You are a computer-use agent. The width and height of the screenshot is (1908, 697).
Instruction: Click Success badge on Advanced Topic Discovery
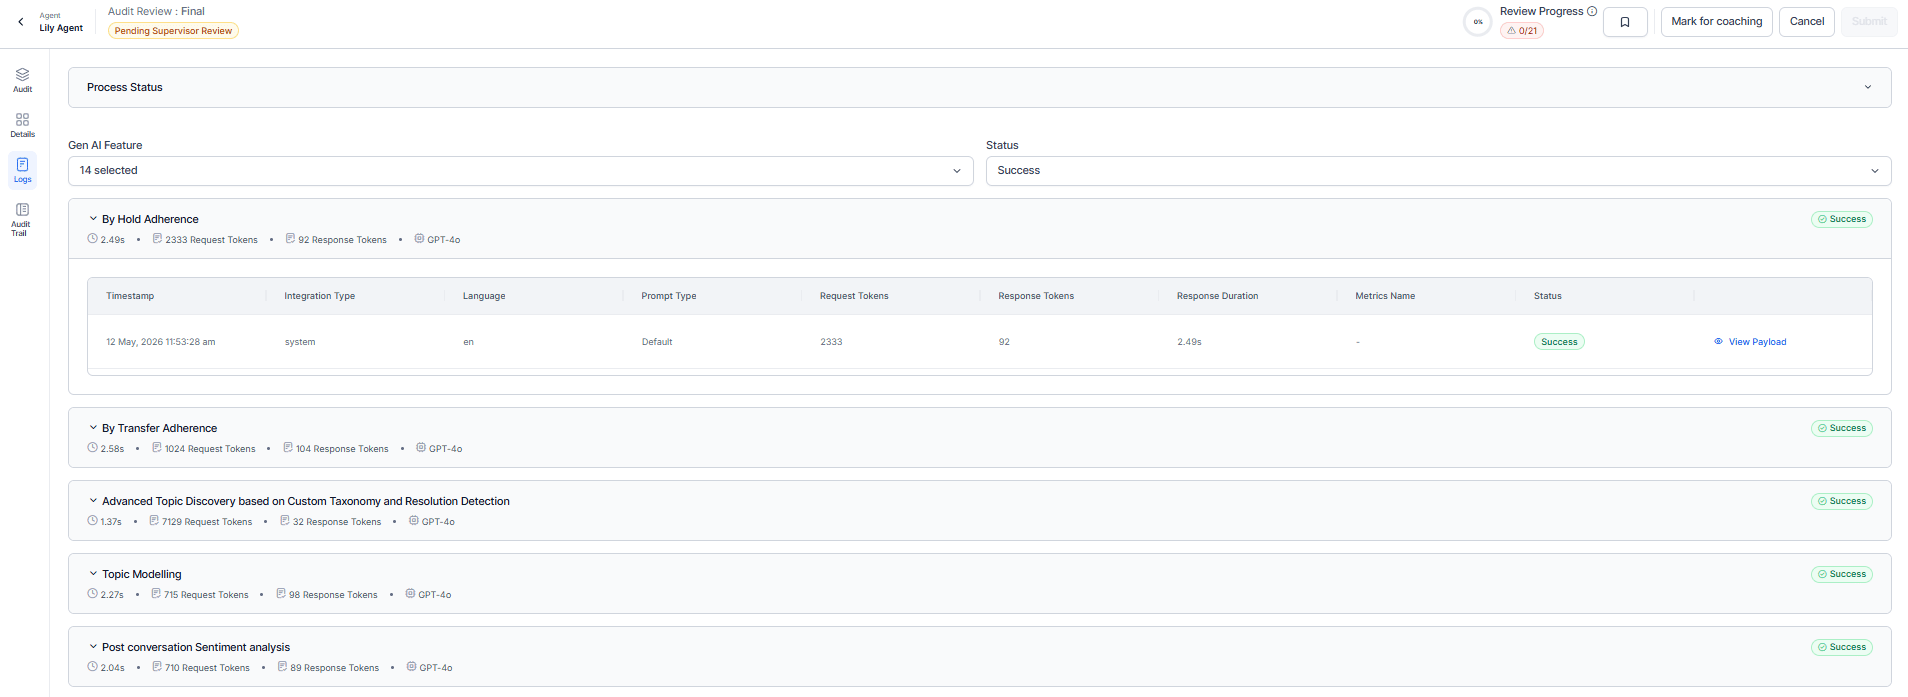[1841, 501]
